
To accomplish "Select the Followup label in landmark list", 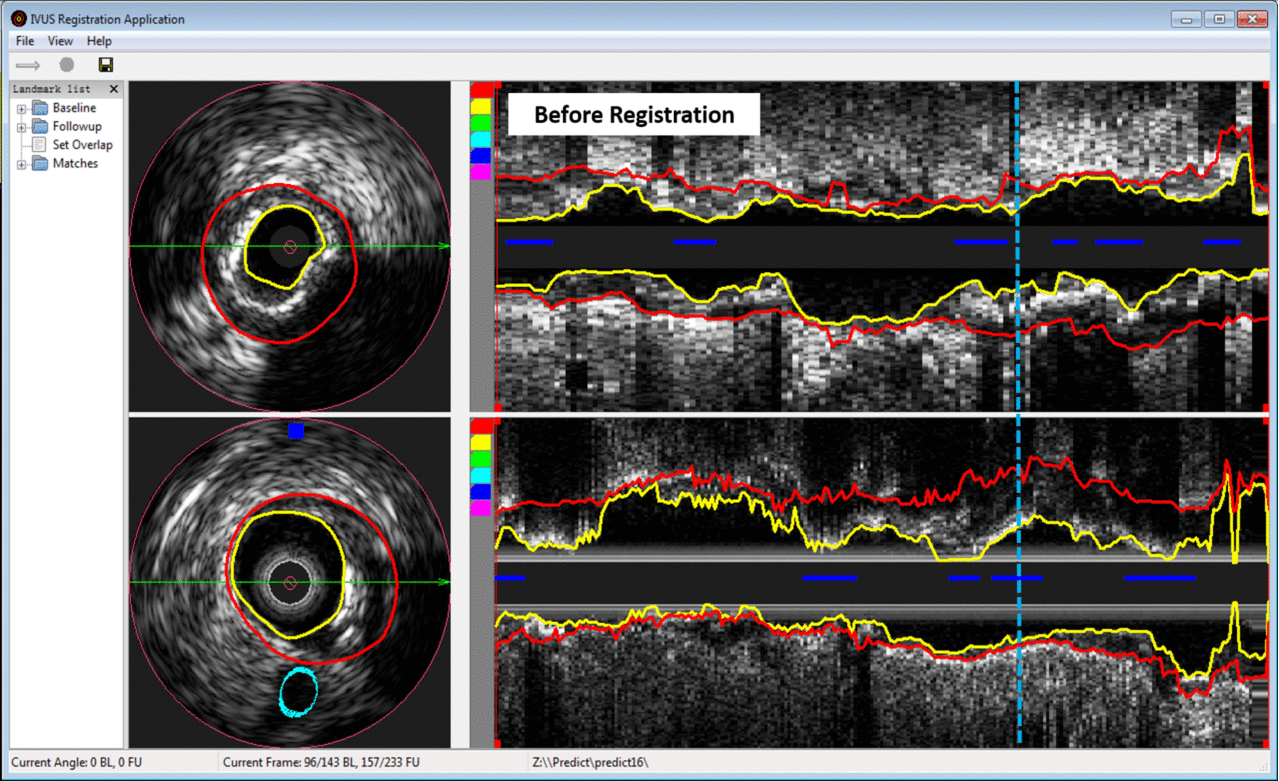I will pyautogui.click(x=77, y=127).
